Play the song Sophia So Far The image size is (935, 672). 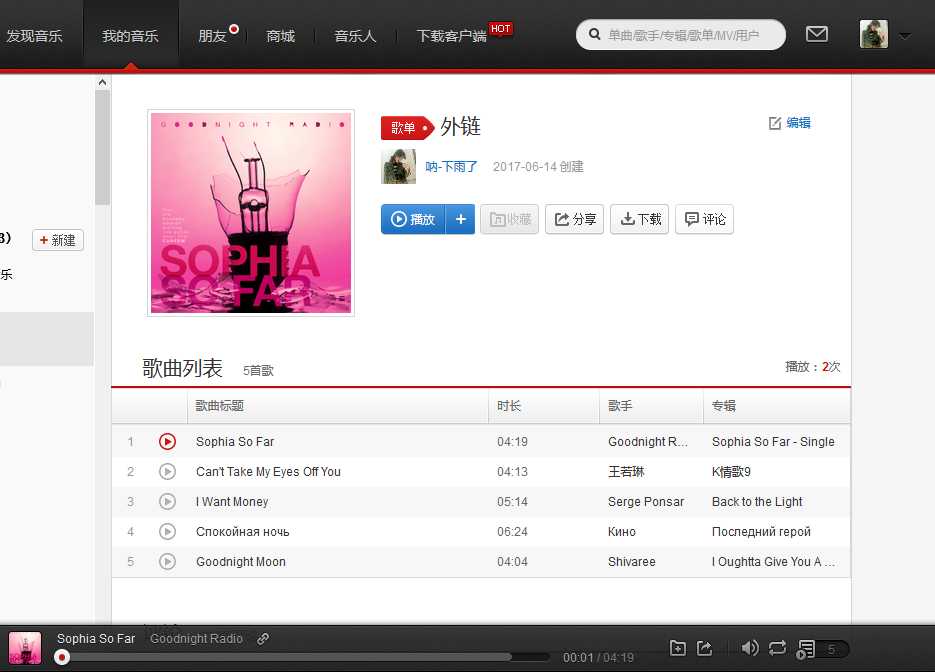(168, 441)
